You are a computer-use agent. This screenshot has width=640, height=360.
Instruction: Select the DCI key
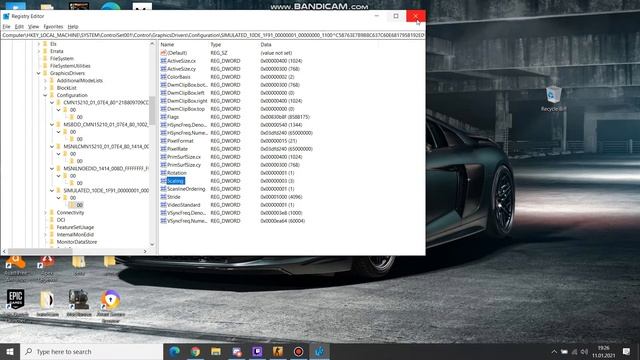pos(61,220)
